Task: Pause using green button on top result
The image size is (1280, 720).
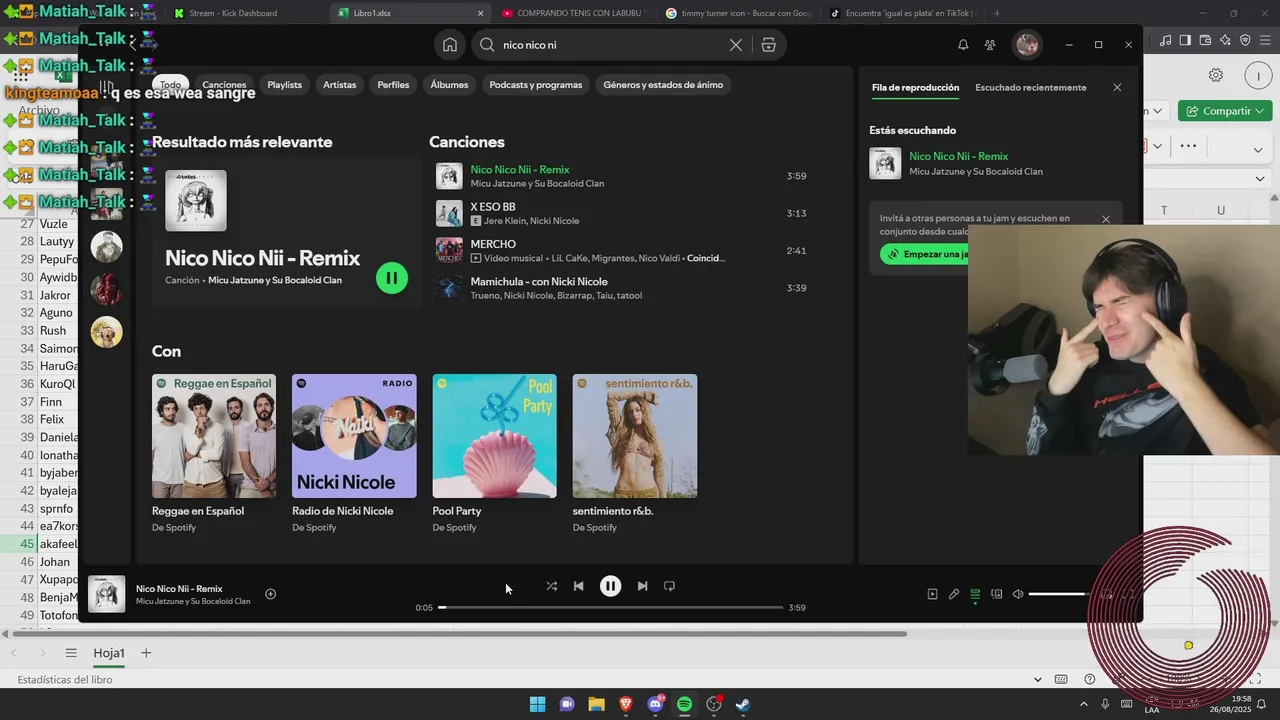Action: pyautogui.click(x=392, y=278)
